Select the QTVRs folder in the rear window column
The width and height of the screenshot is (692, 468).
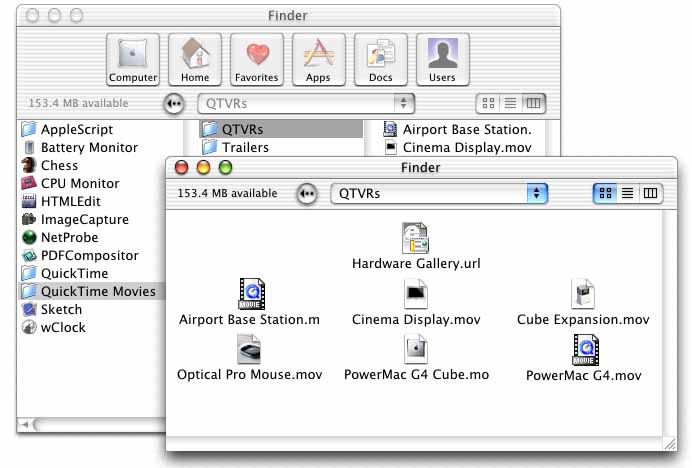pos(281,129)
